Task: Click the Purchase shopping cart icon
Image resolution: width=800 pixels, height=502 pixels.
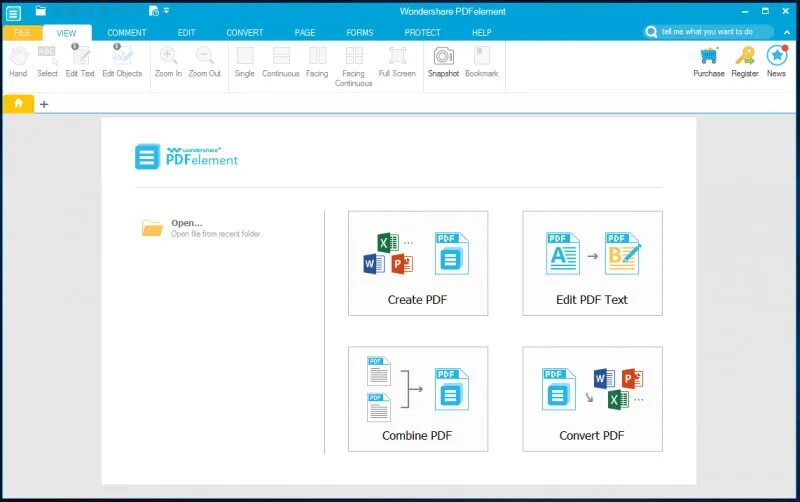Action: click(709, 62)
